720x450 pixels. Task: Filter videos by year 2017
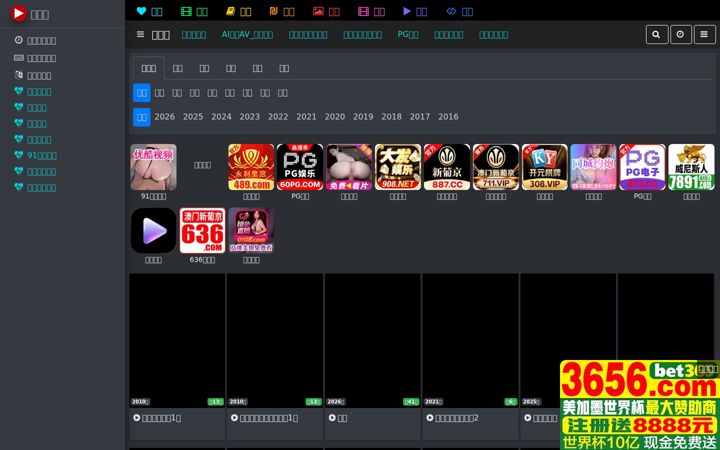[420, 117]
